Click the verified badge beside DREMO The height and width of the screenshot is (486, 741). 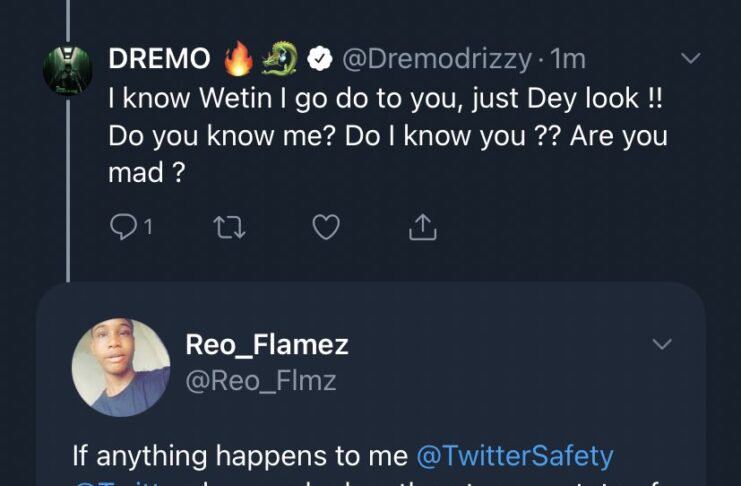tap(319, 60)
